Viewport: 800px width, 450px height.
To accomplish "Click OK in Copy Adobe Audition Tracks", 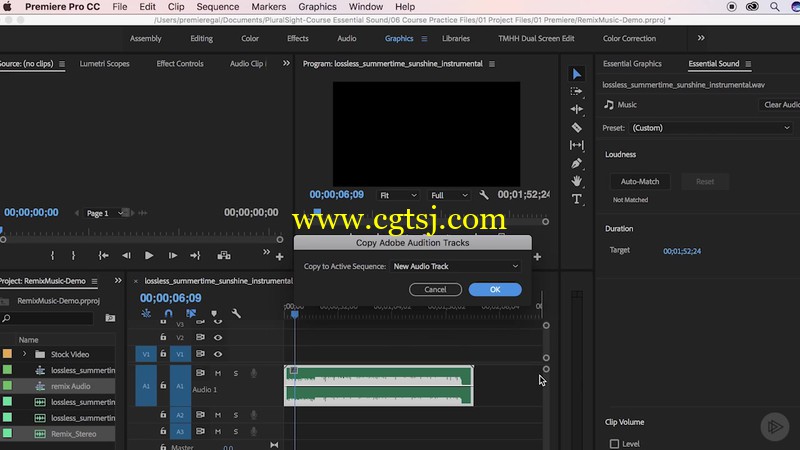I will pos(495,289).
